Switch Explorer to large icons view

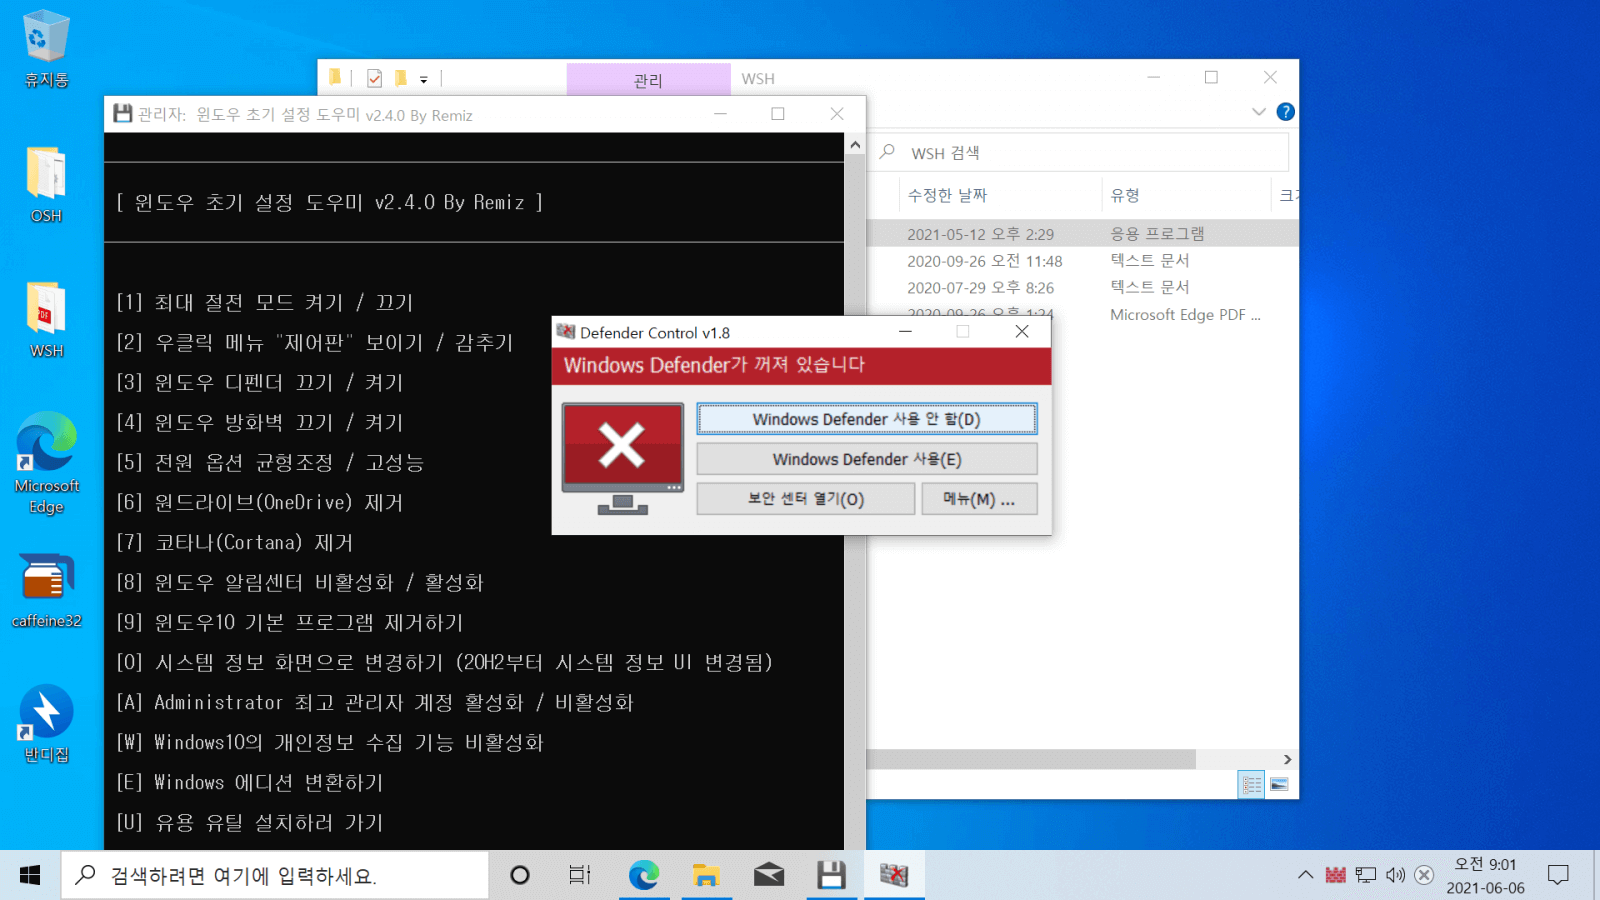[x=1279, y=785]
